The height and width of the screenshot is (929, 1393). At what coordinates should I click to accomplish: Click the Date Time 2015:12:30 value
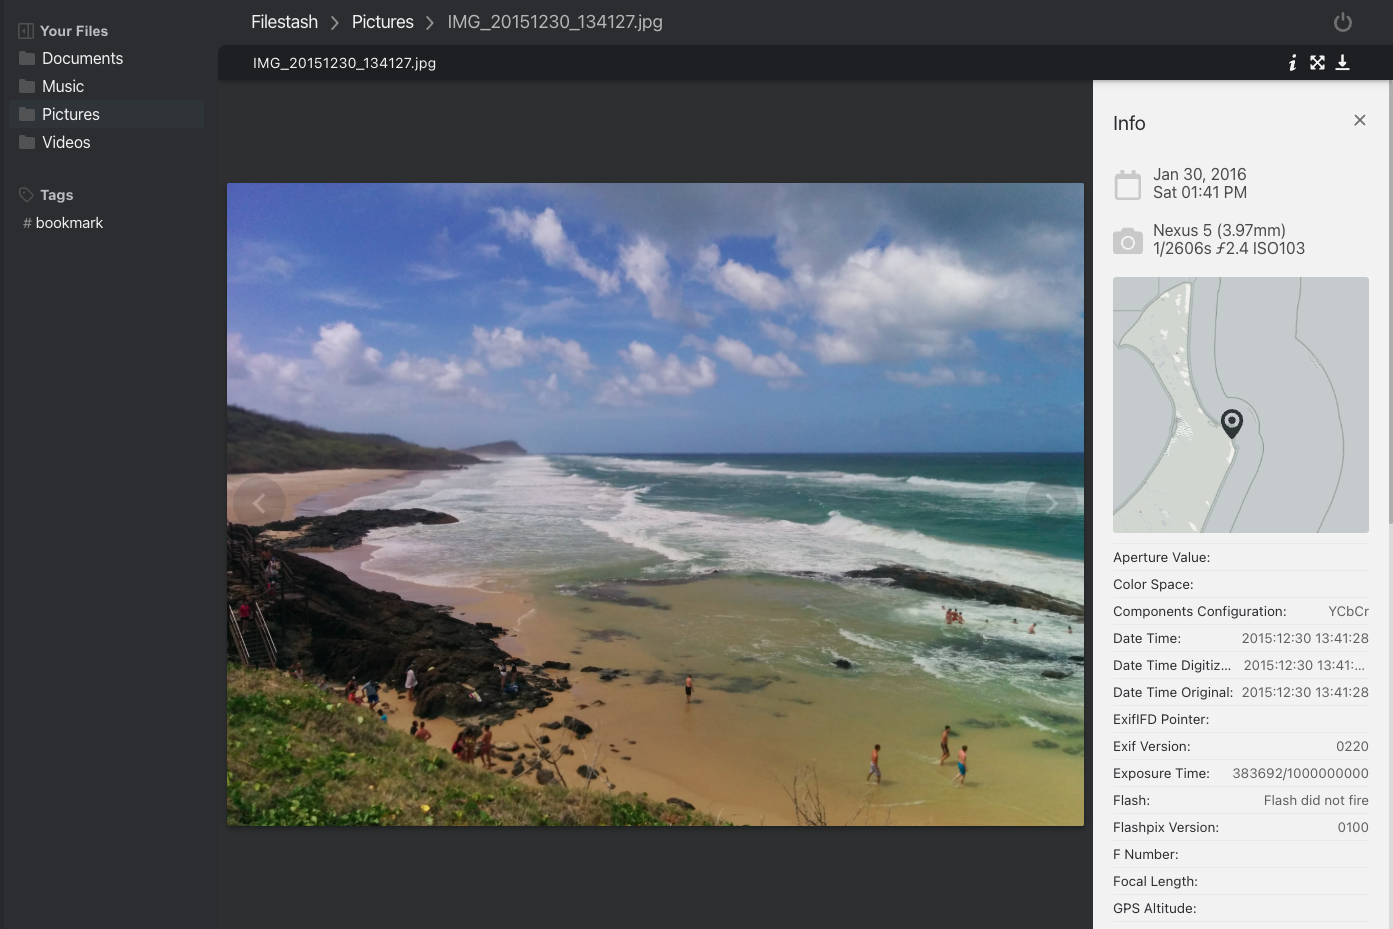pos(1305,638)
